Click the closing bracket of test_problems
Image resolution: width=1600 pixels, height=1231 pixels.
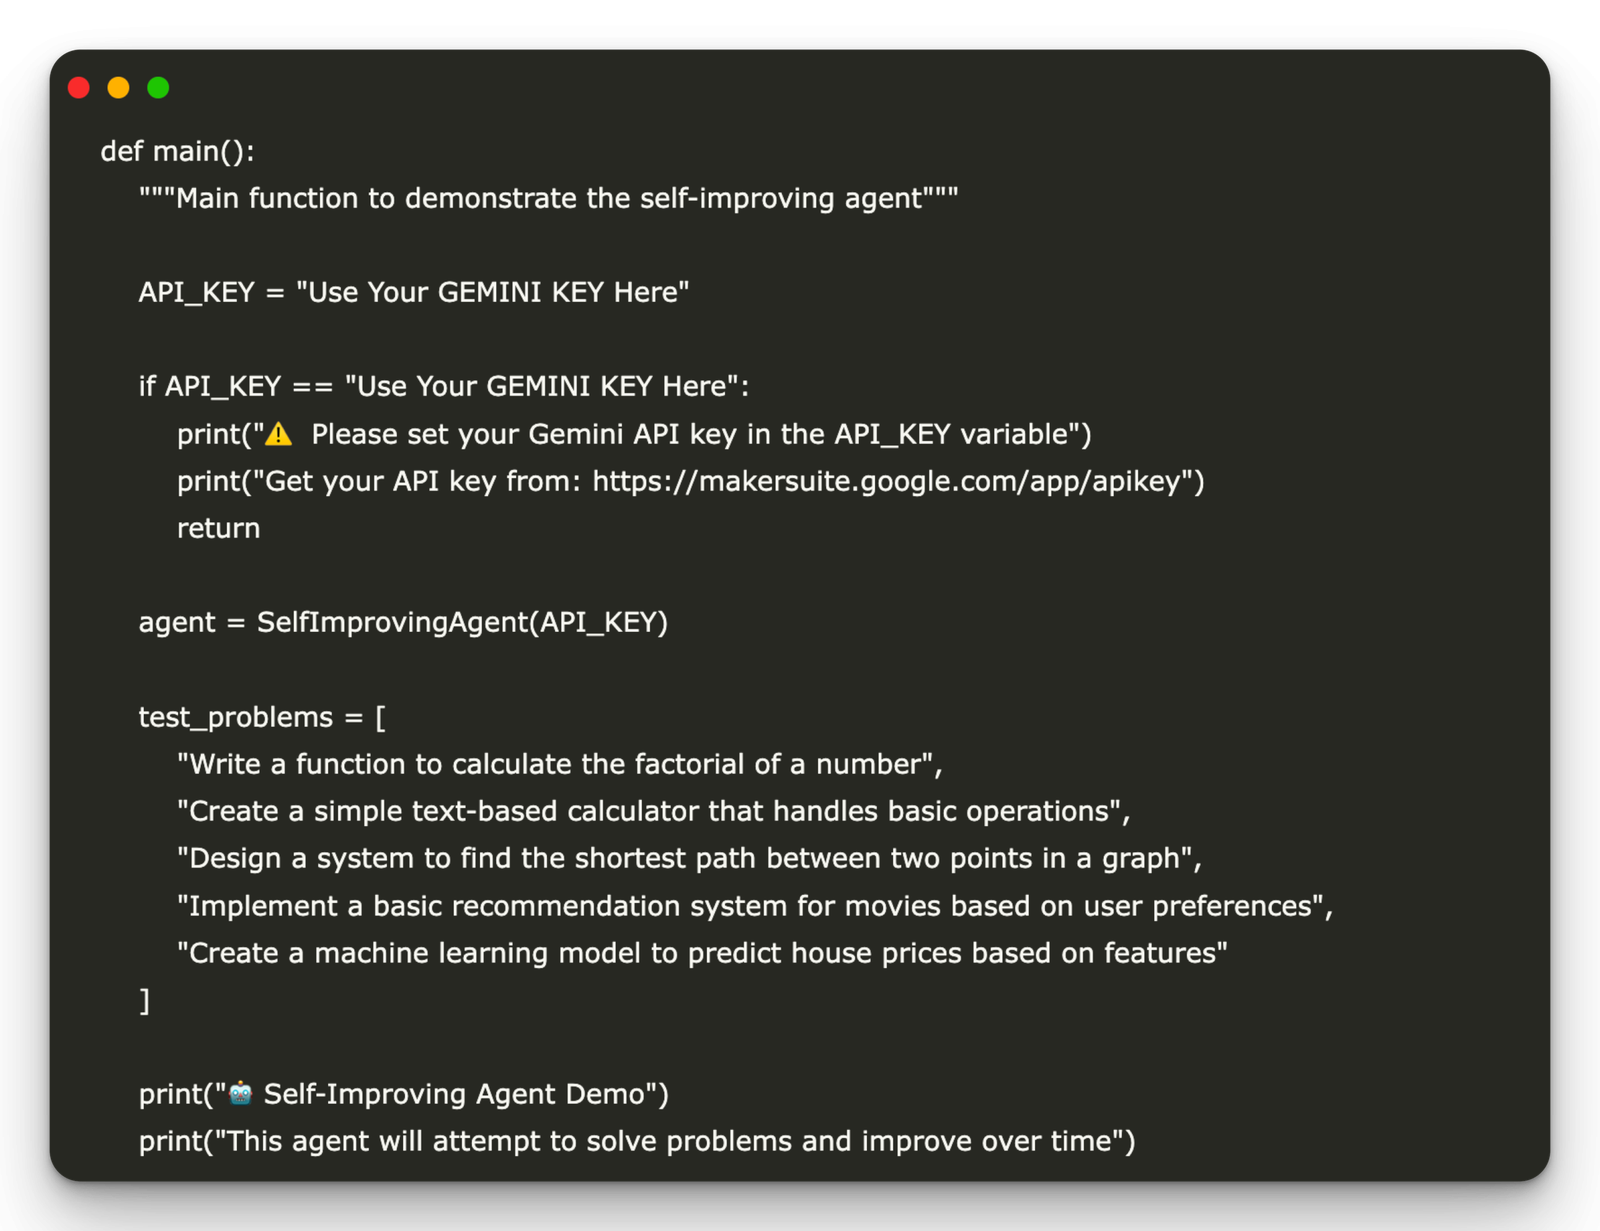pyautogui.click(x=145, y=1001)
